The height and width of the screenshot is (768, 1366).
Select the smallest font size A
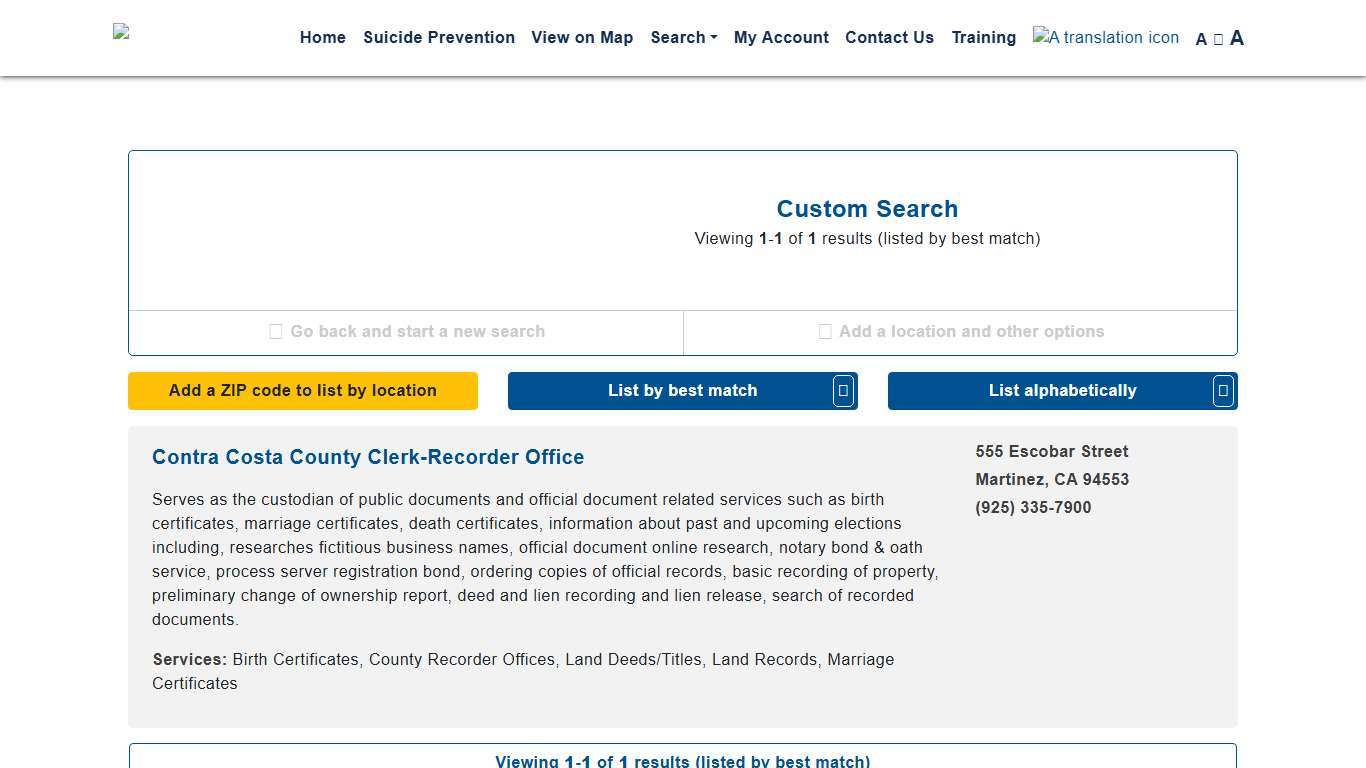tap(1201, 39)
